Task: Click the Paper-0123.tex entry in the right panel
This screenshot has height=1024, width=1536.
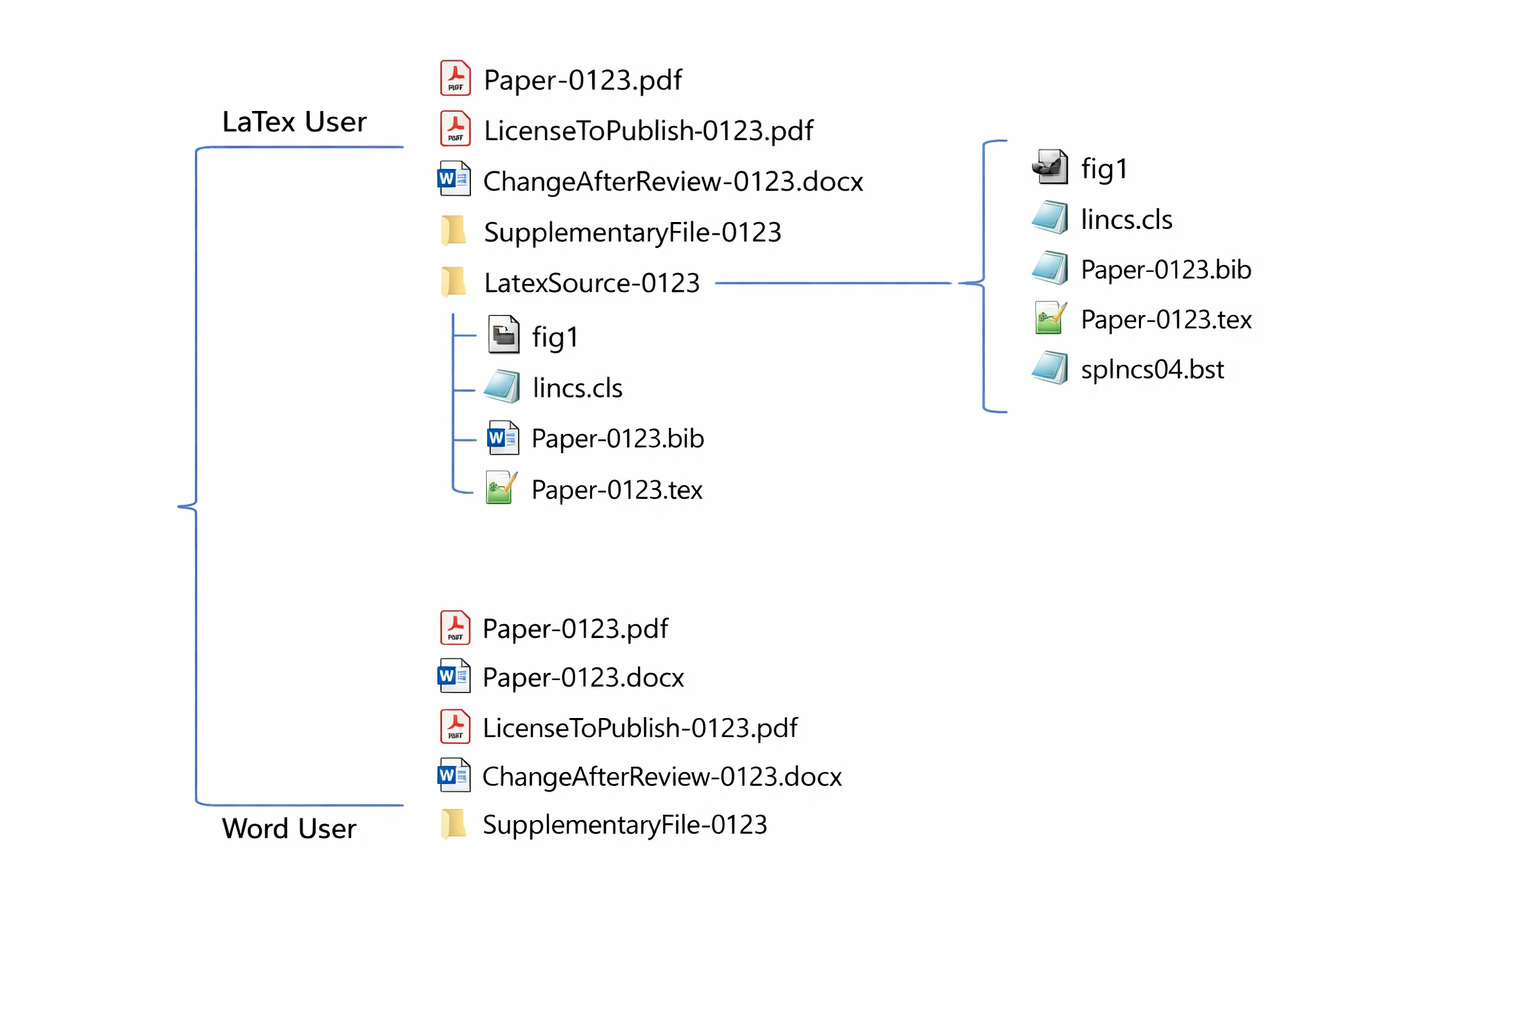Action: [x=1166, y=318]
